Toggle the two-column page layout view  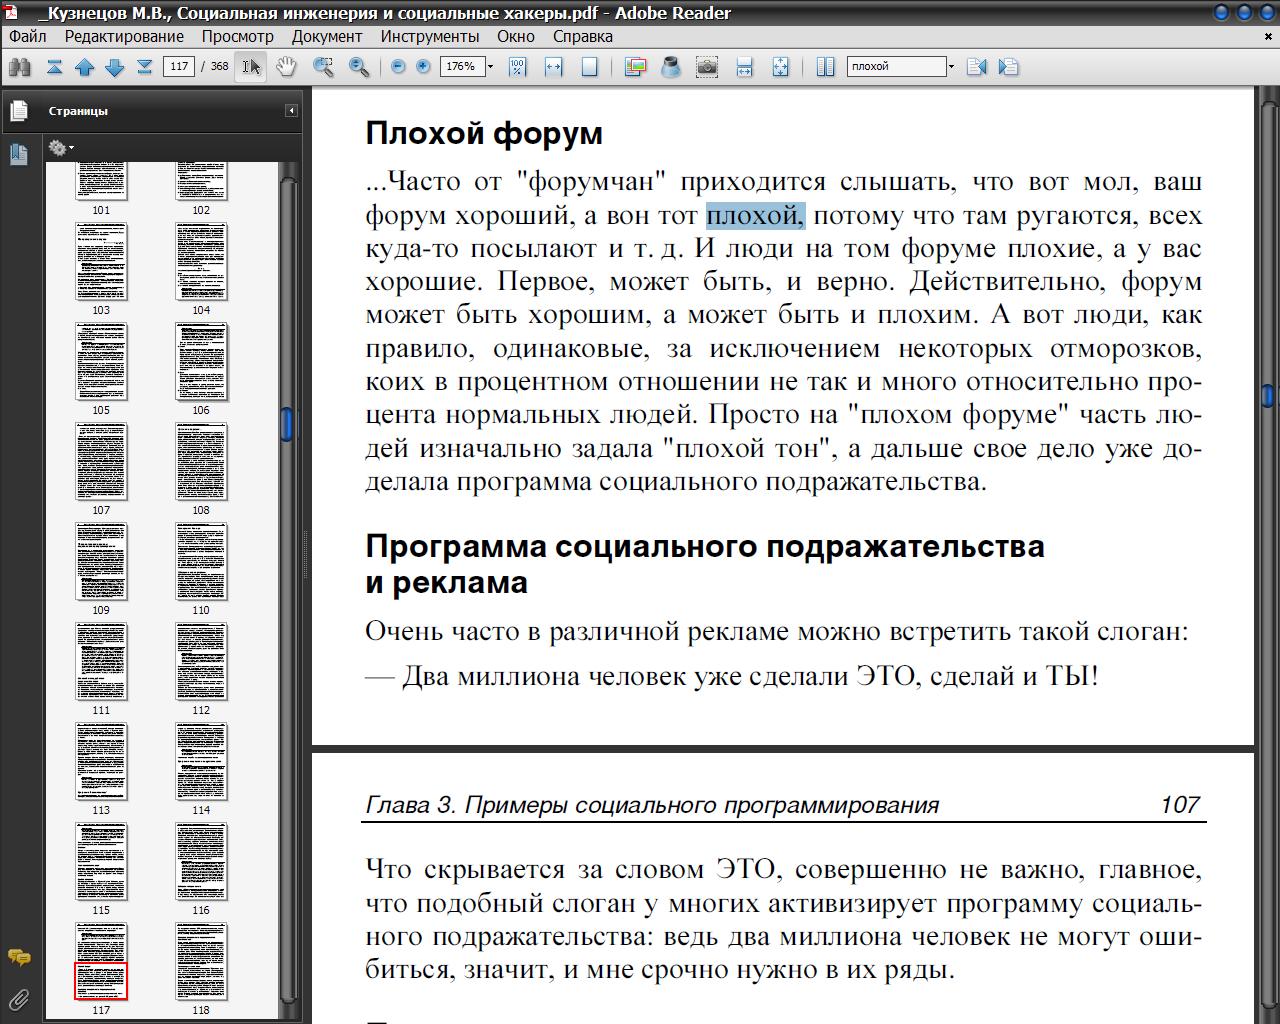coord(825,67)
